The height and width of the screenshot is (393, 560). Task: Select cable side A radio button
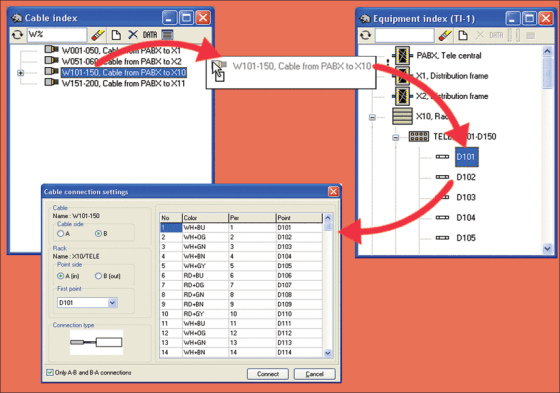point(60,234)
